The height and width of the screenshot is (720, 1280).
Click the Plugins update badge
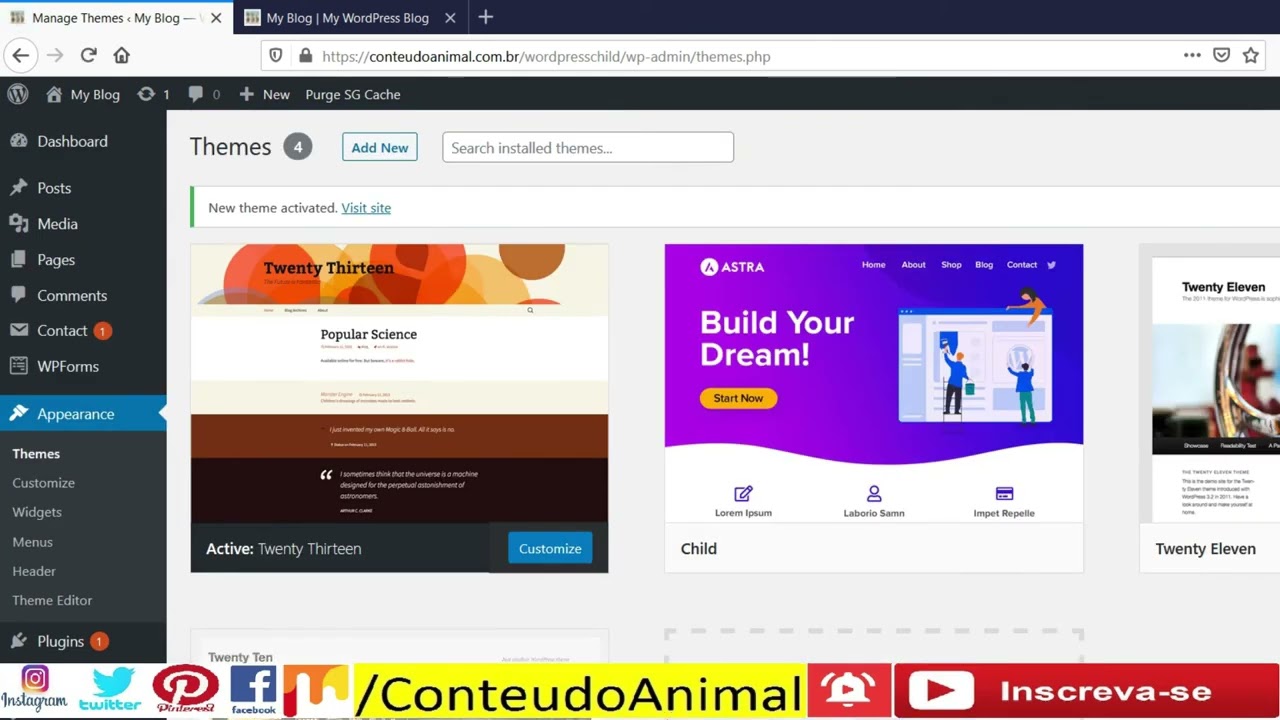98,641
